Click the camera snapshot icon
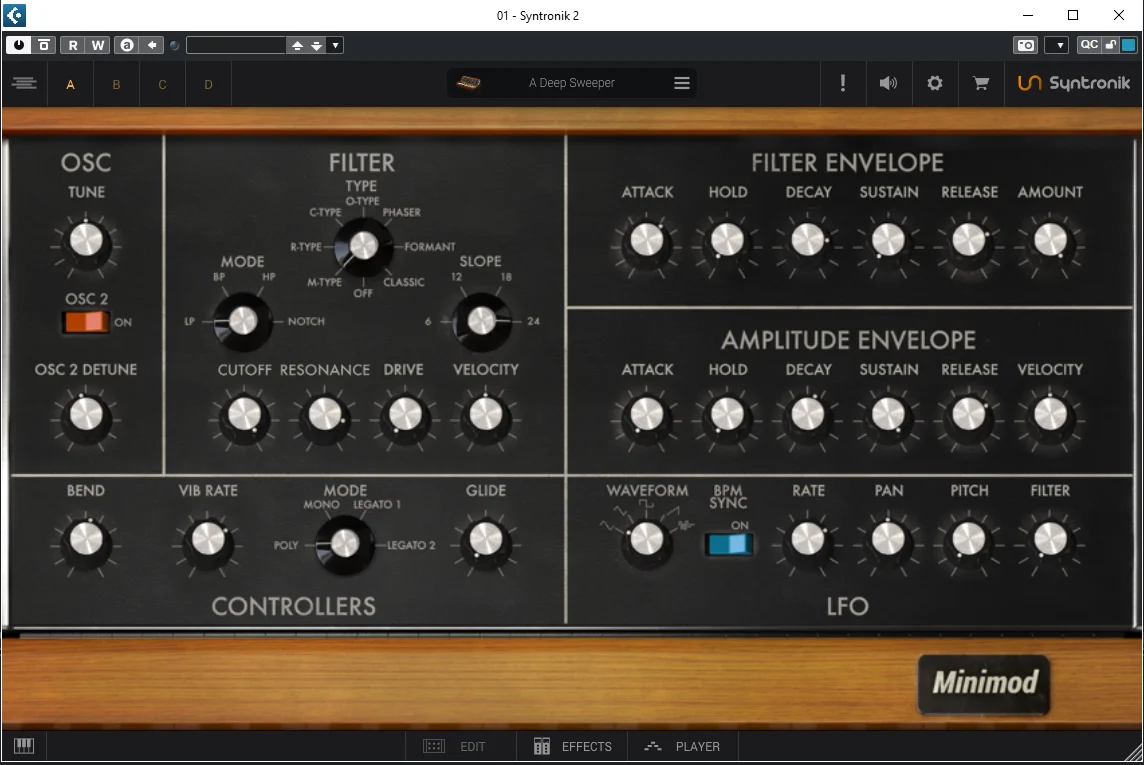Viewport: 1144px width, 765px height. 1026,45
